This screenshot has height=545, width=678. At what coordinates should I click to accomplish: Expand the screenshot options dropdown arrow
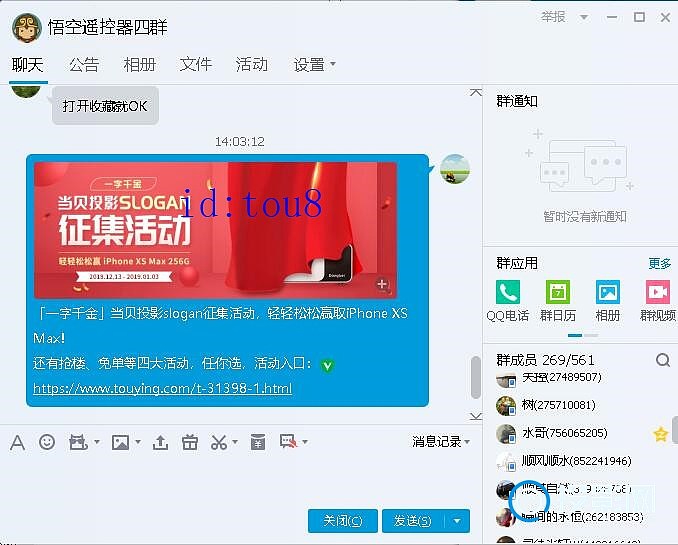[235, 442]
